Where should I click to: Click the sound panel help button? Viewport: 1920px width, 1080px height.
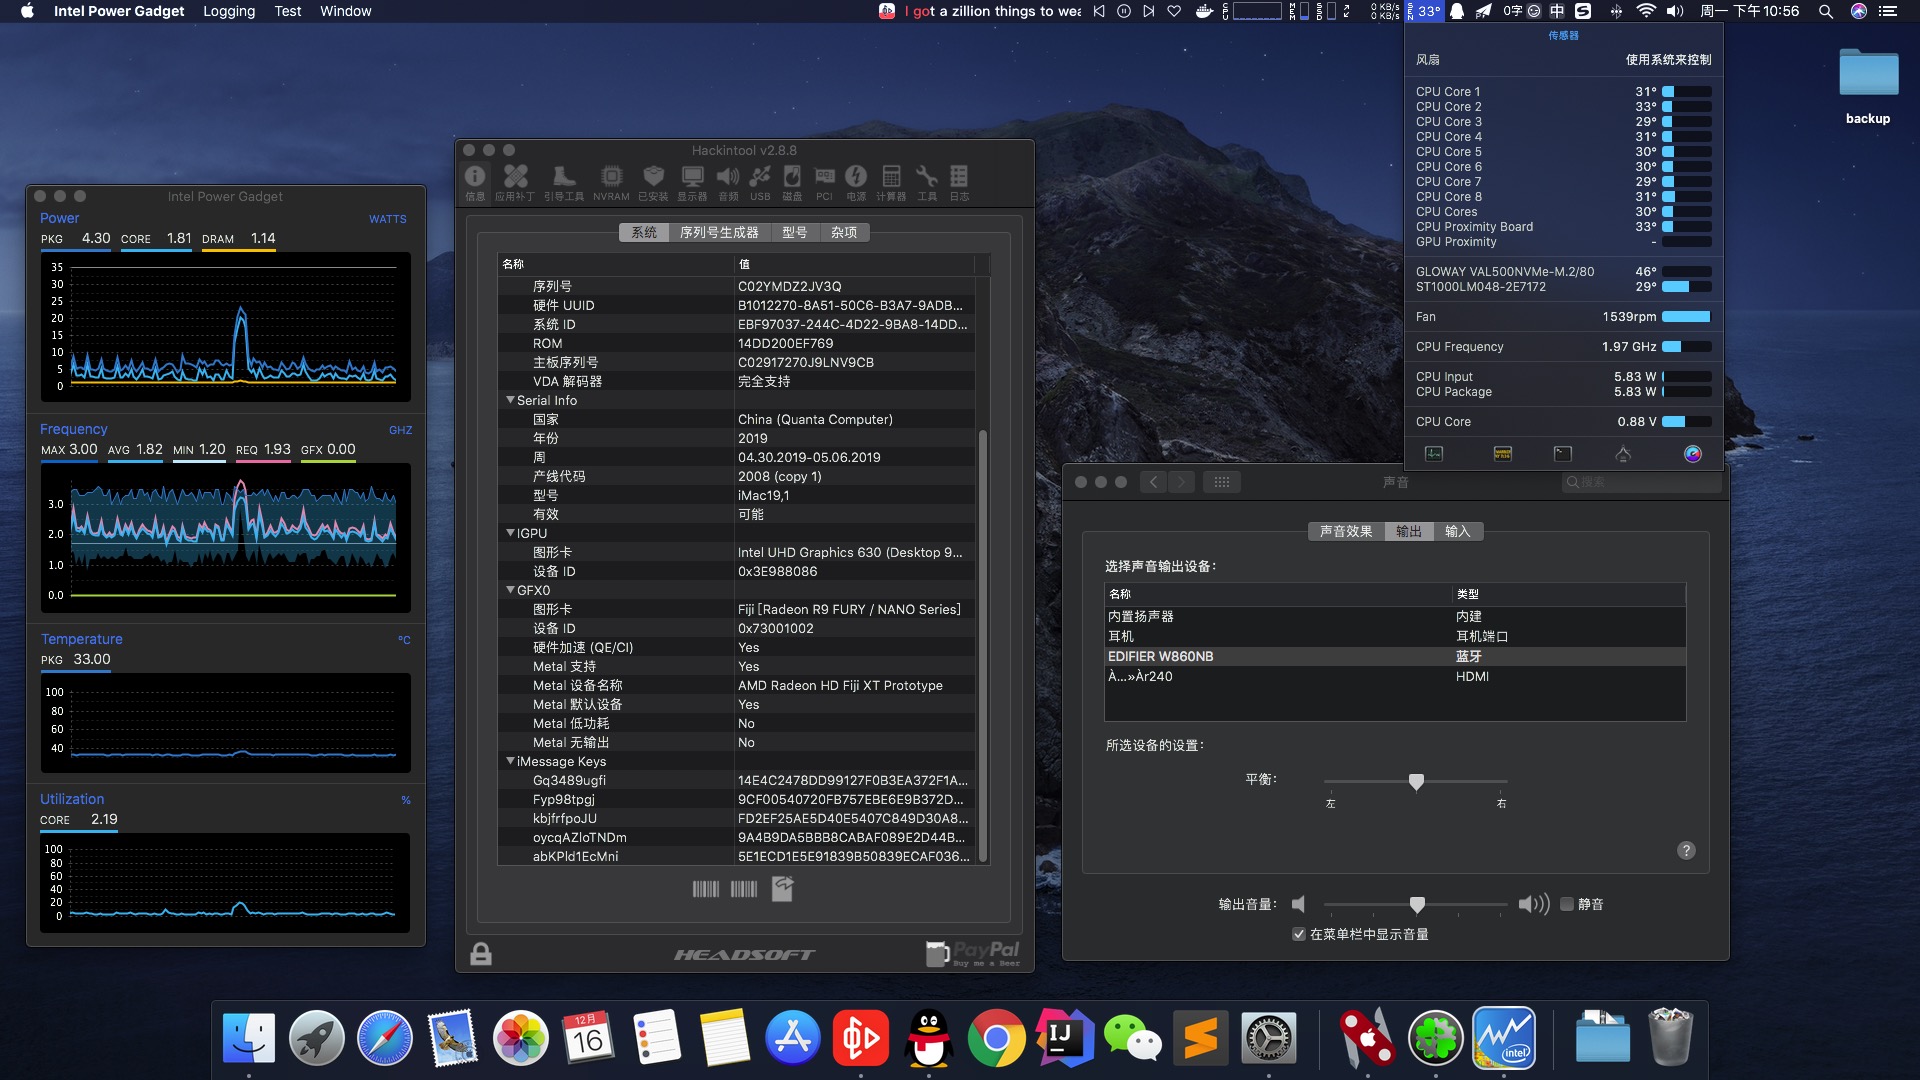coord(1686,850)
